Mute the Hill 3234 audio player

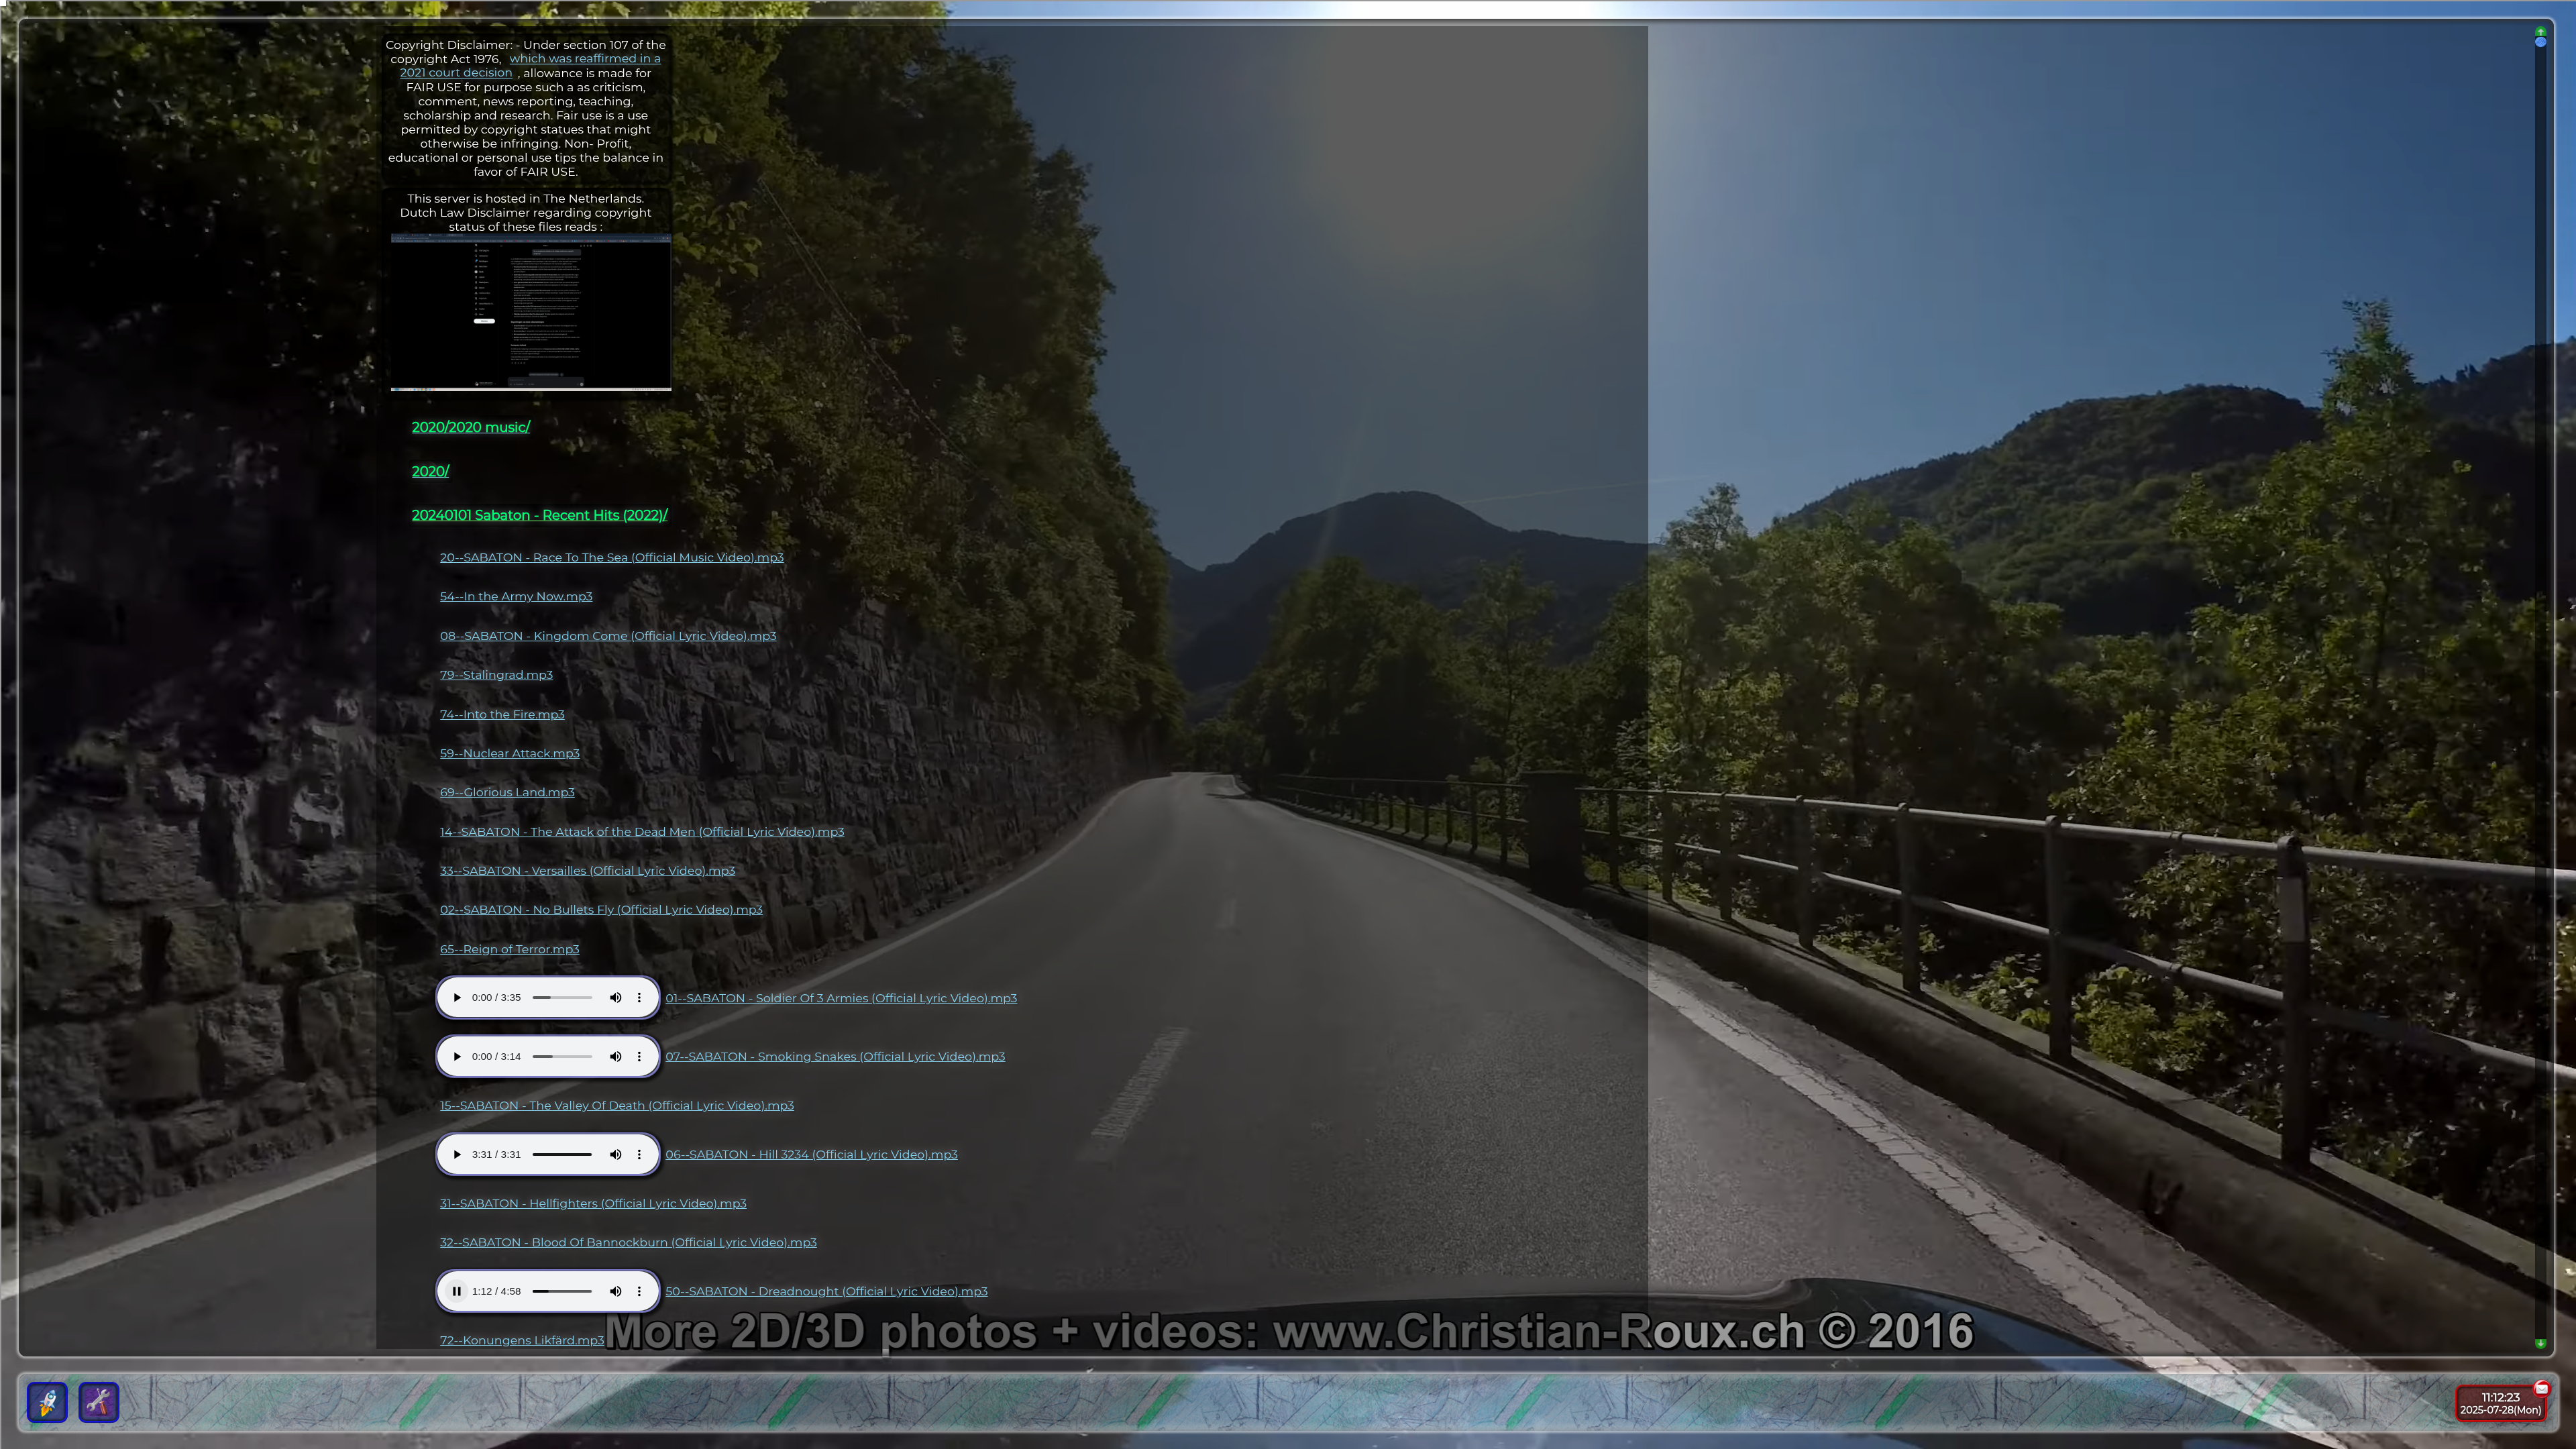[x=615, y=1155]
